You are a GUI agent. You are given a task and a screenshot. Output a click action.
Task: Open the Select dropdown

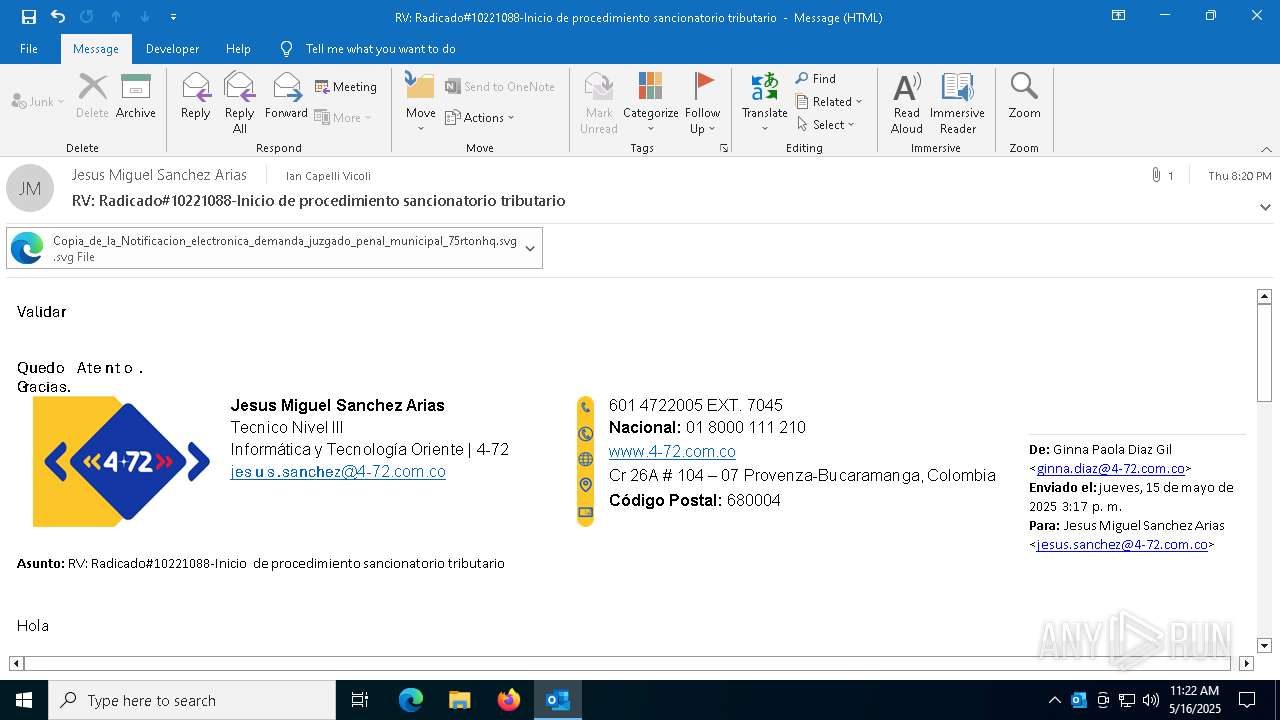(826, 125)
